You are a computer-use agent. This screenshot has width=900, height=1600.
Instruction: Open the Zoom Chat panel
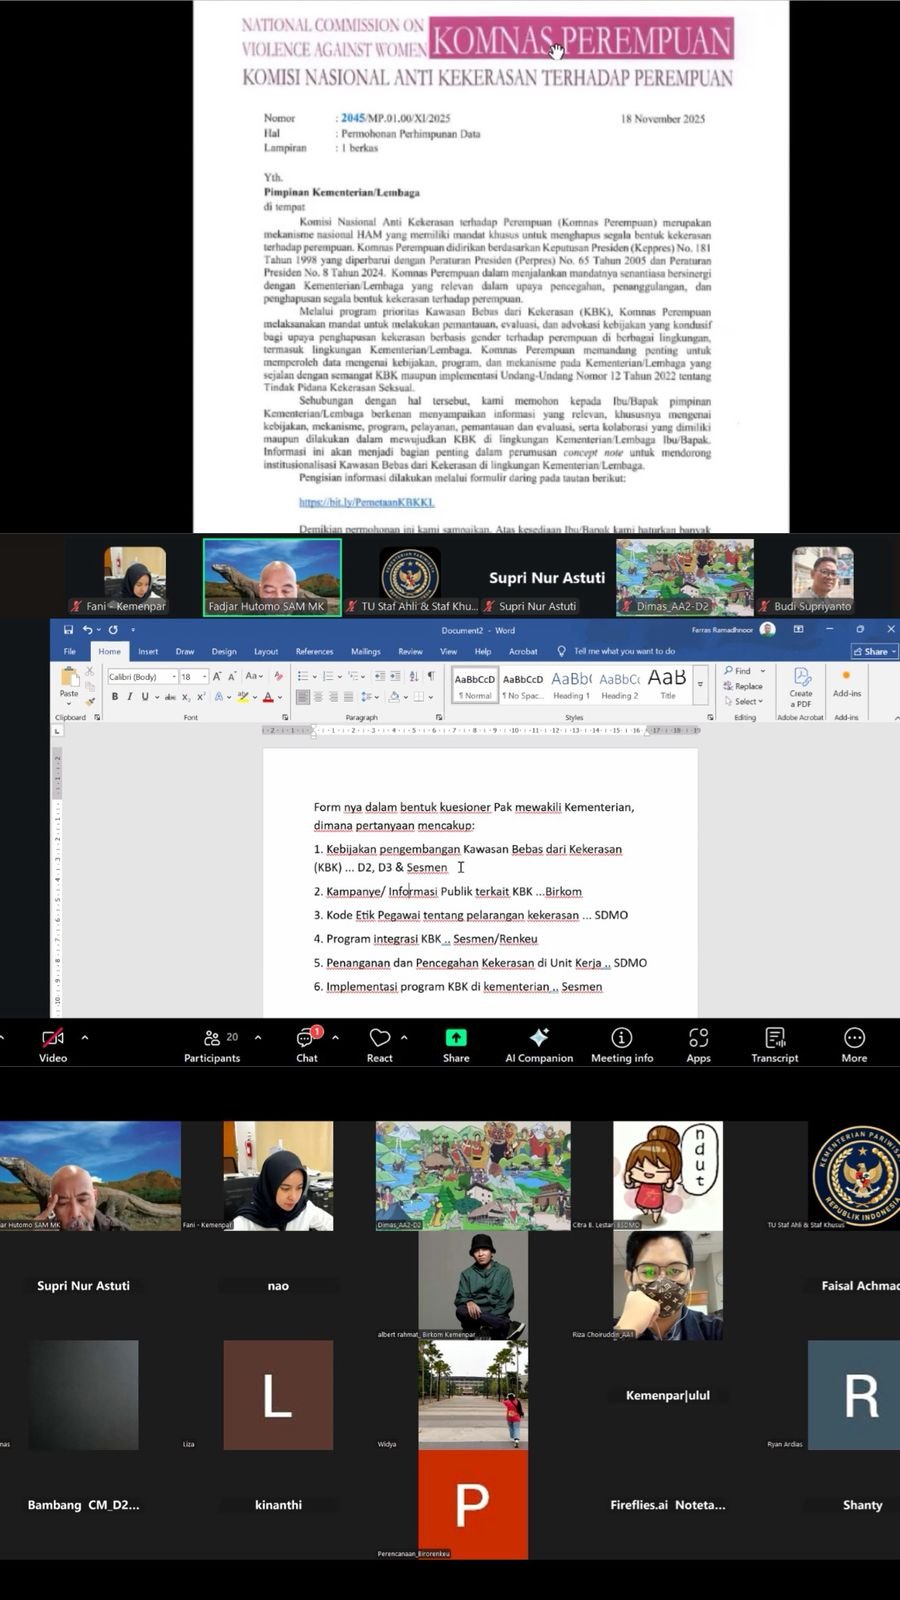[x=306, y=1044]
